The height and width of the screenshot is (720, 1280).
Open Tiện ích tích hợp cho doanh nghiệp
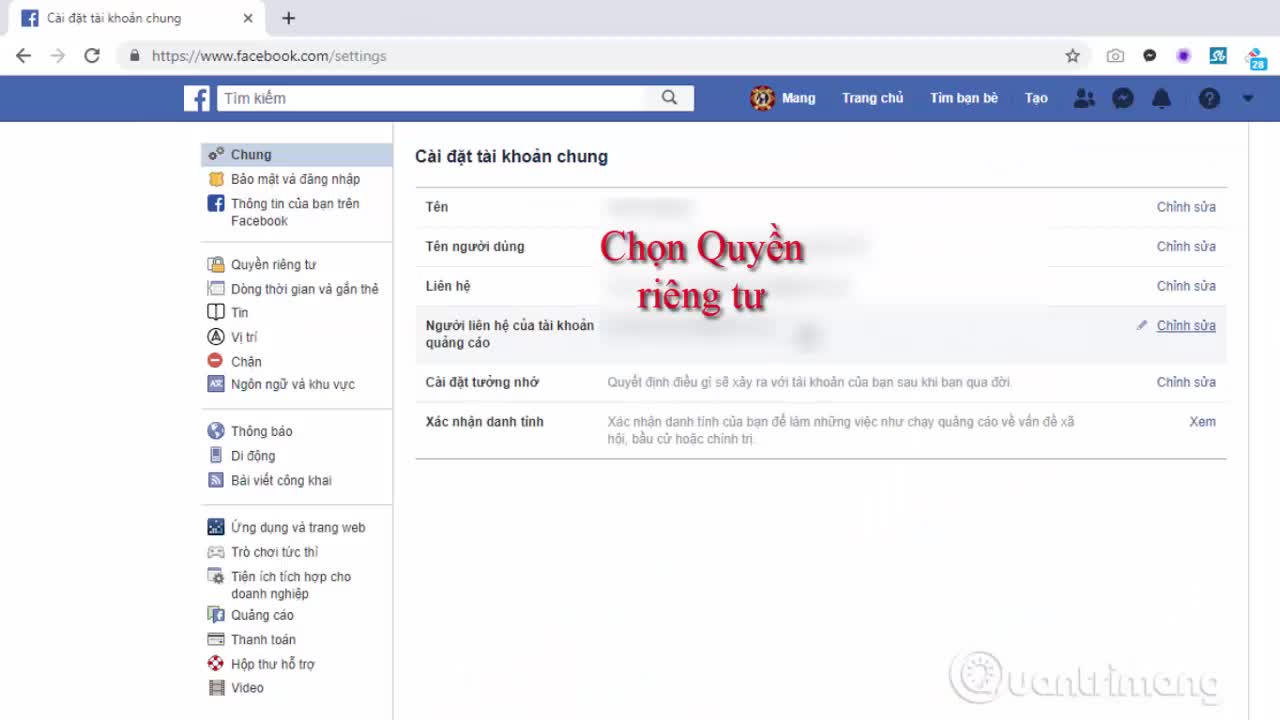pos(290,585)
